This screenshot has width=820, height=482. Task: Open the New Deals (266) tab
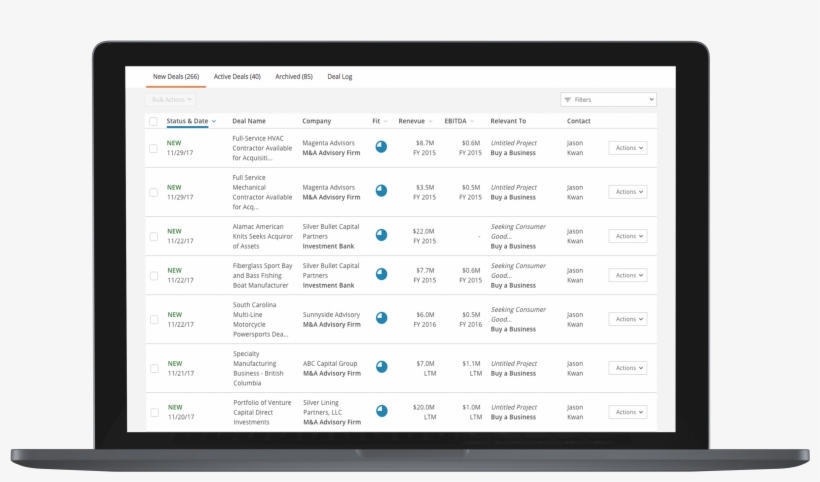(176, 76)
